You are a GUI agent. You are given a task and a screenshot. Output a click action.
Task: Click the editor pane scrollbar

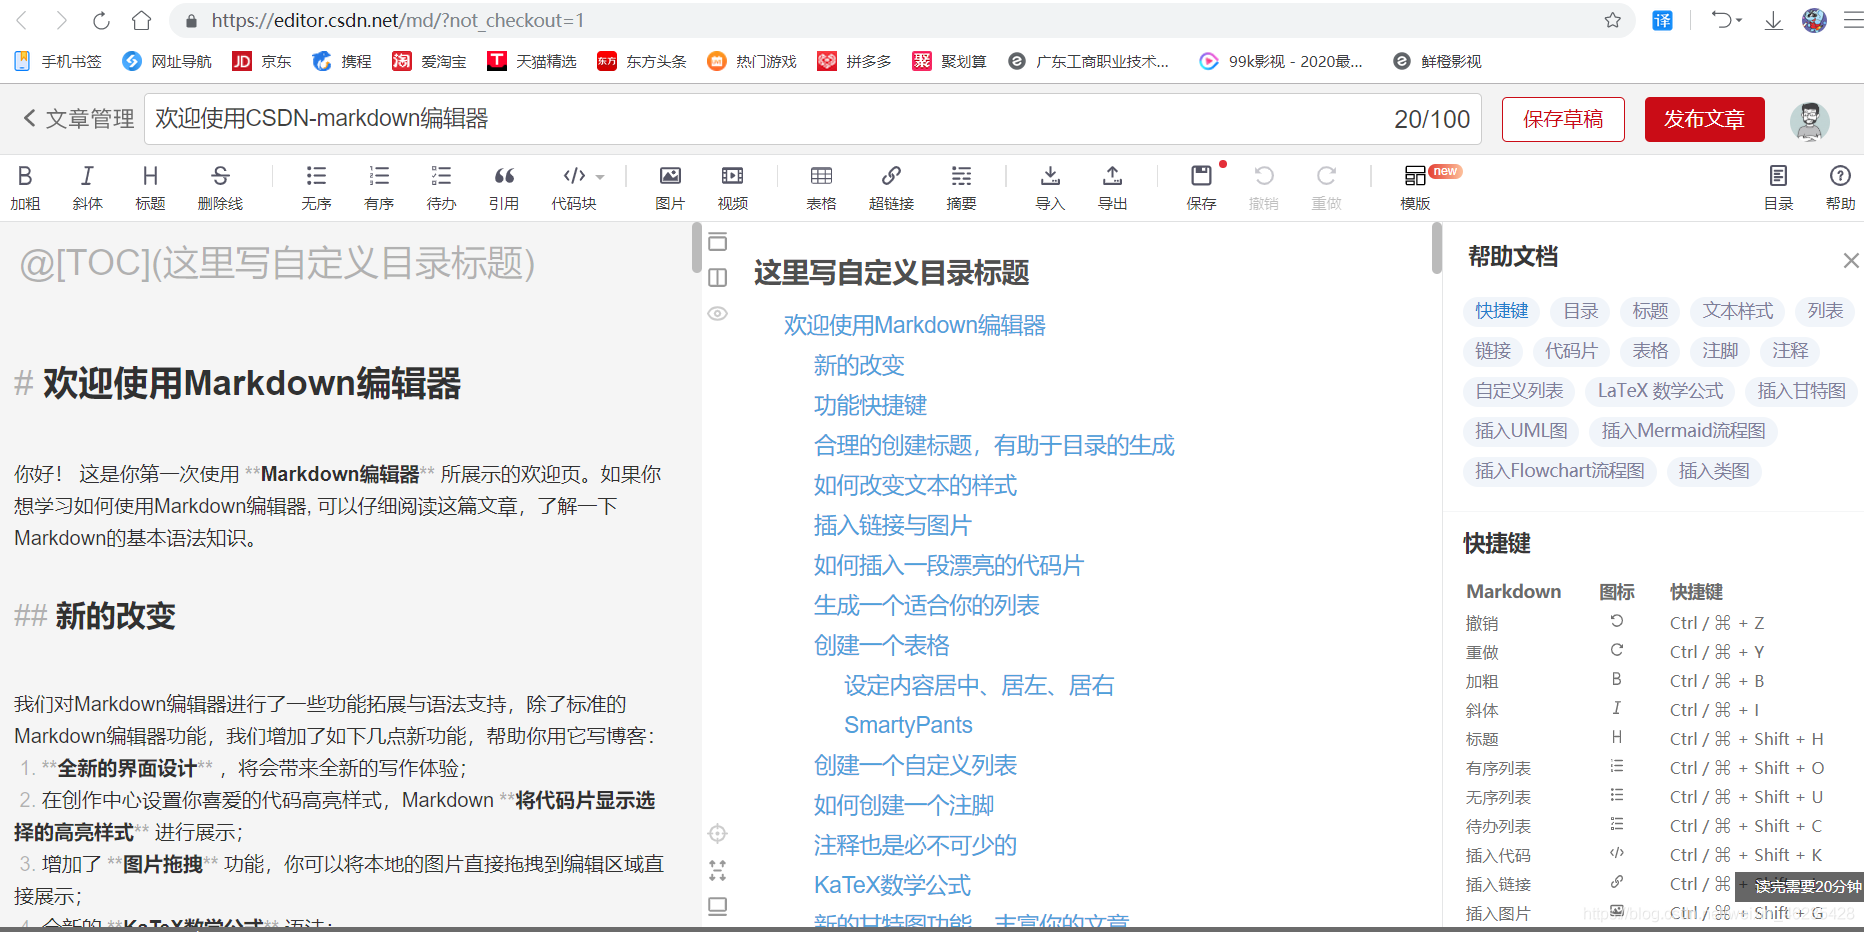[x=697, y=248]
